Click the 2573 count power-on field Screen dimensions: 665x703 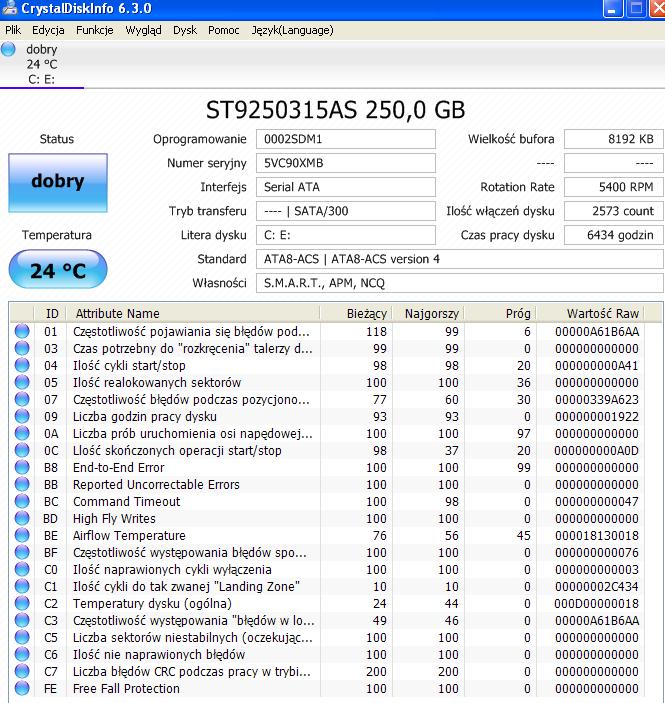(x=613, y=211)
